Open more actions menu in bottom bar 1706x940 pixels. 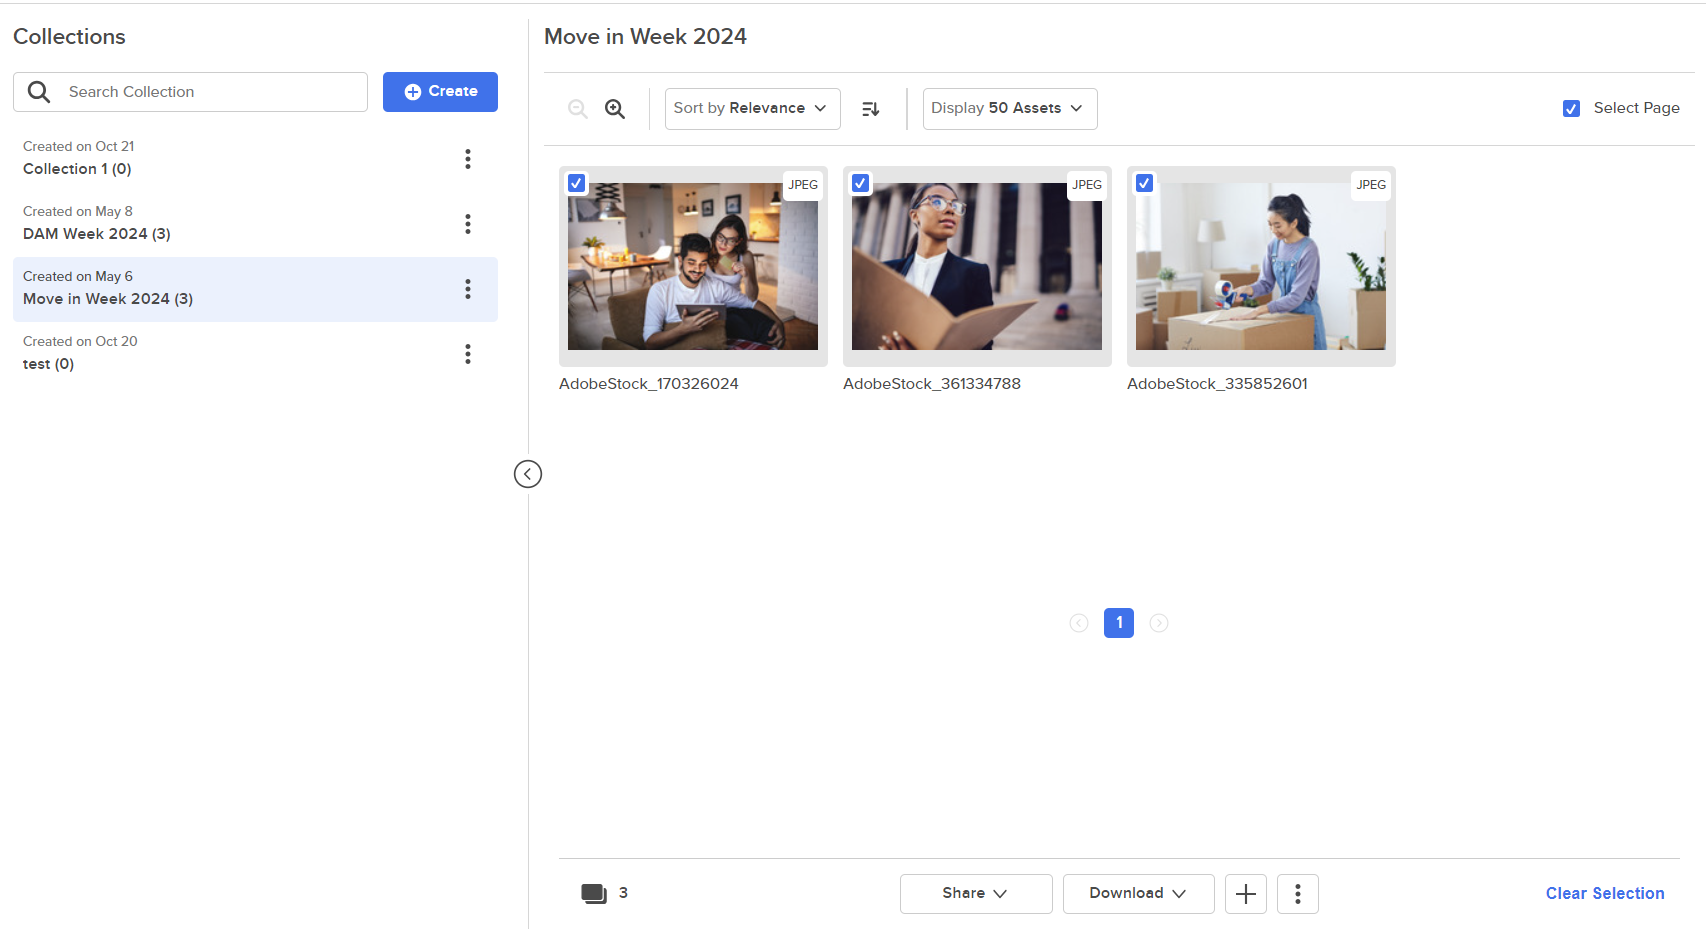click(x=1298, y=894)
